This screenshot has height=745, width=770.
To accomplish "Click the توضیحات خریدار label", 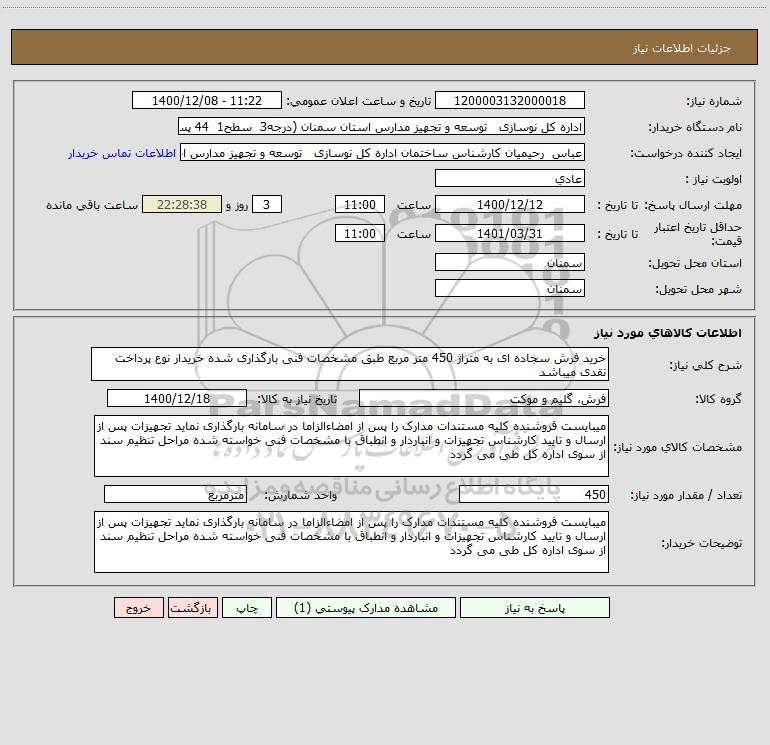I will click(x=702, y=543).
